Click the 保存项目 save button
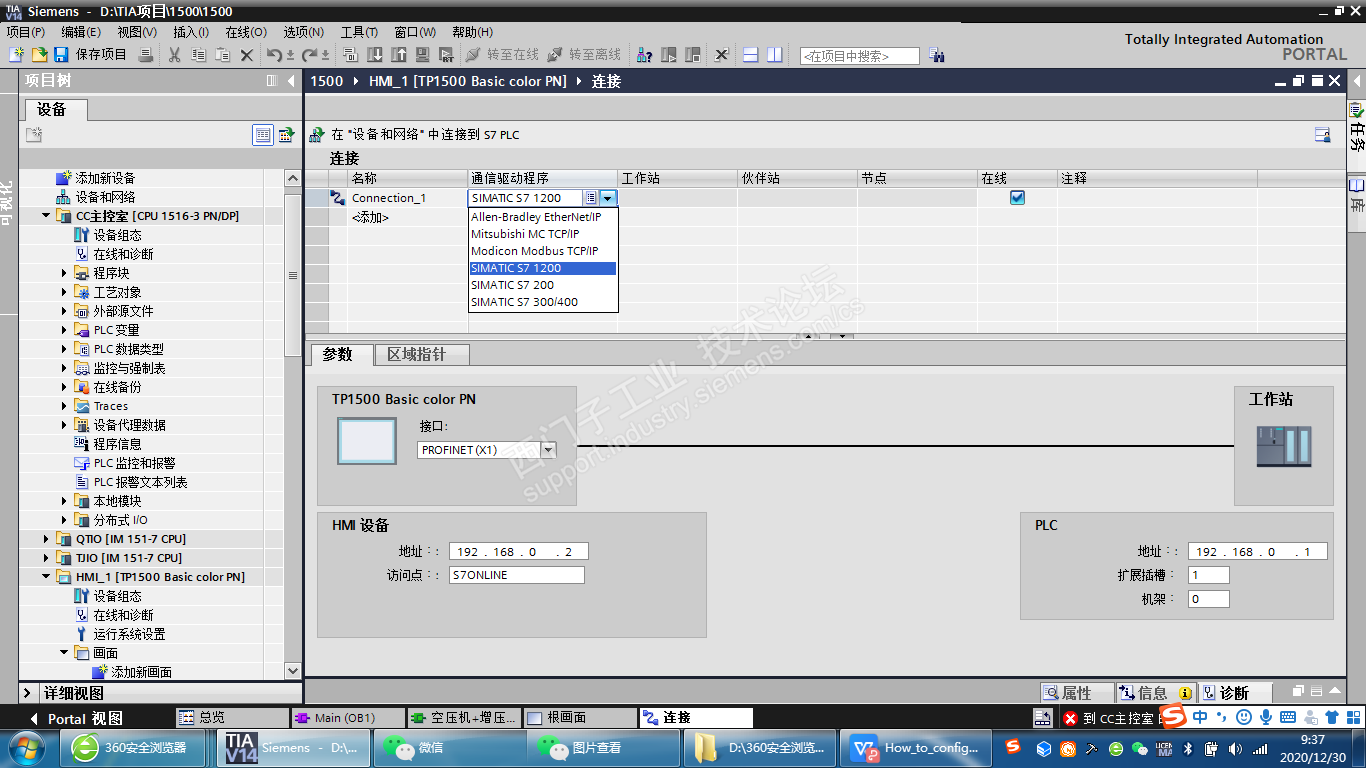This screenshot has width=1366, height=768. [x=91, y=55]
